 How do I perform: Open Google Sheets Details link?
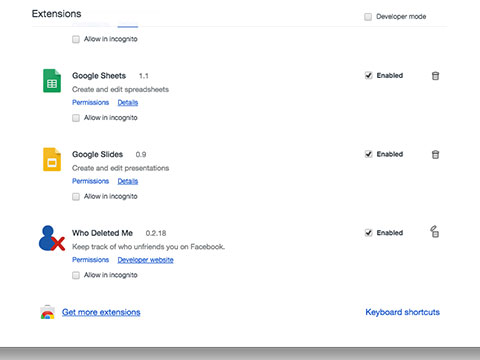tap(128, 102)
